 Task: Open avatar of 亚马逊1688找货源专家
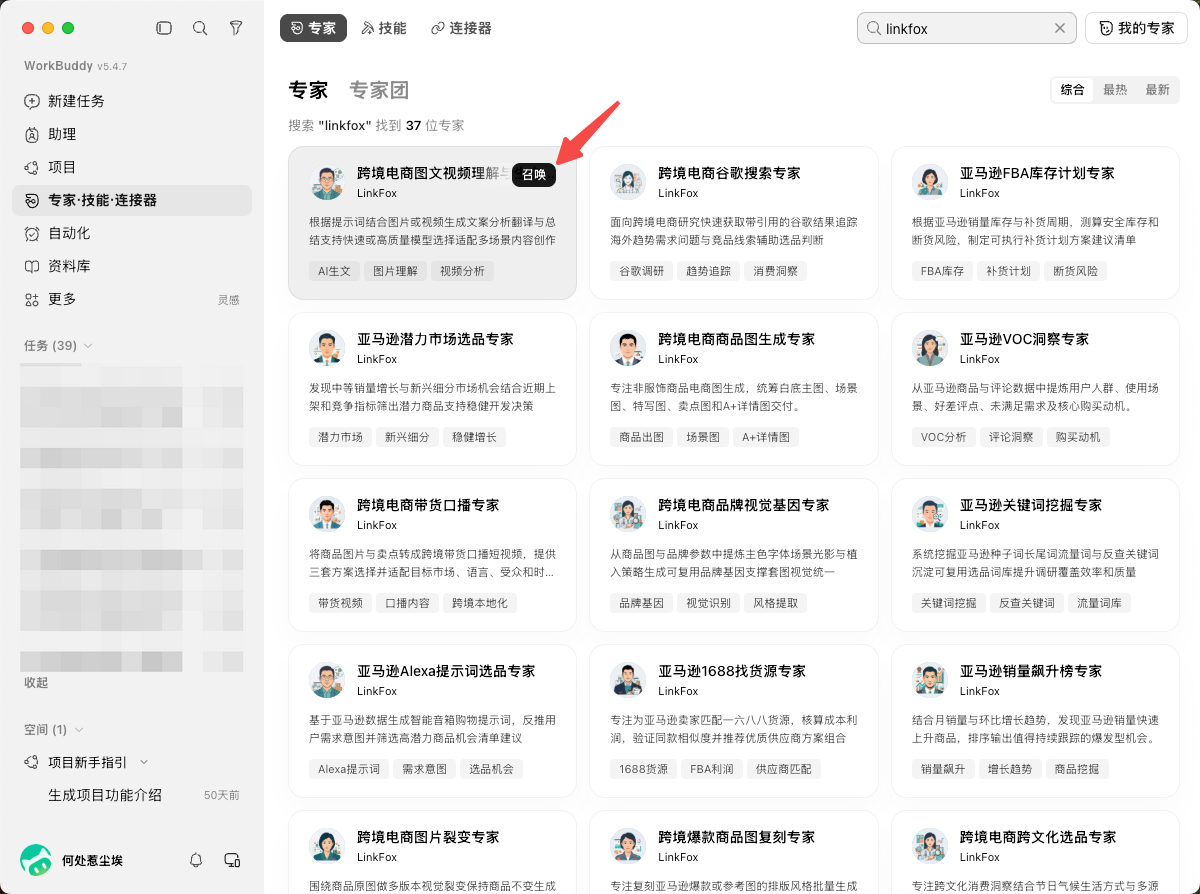pos(628,680)
